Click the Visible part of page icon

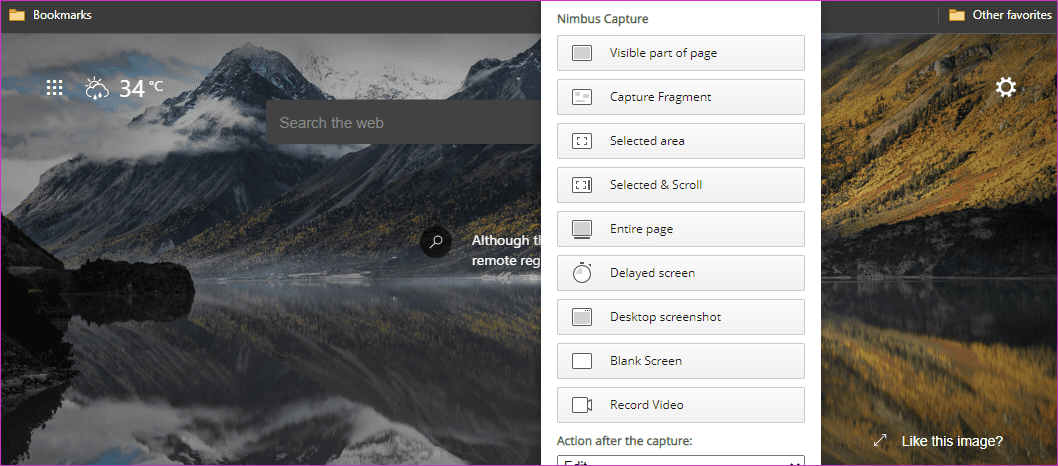pyautogui.click(x=582, y=53)
